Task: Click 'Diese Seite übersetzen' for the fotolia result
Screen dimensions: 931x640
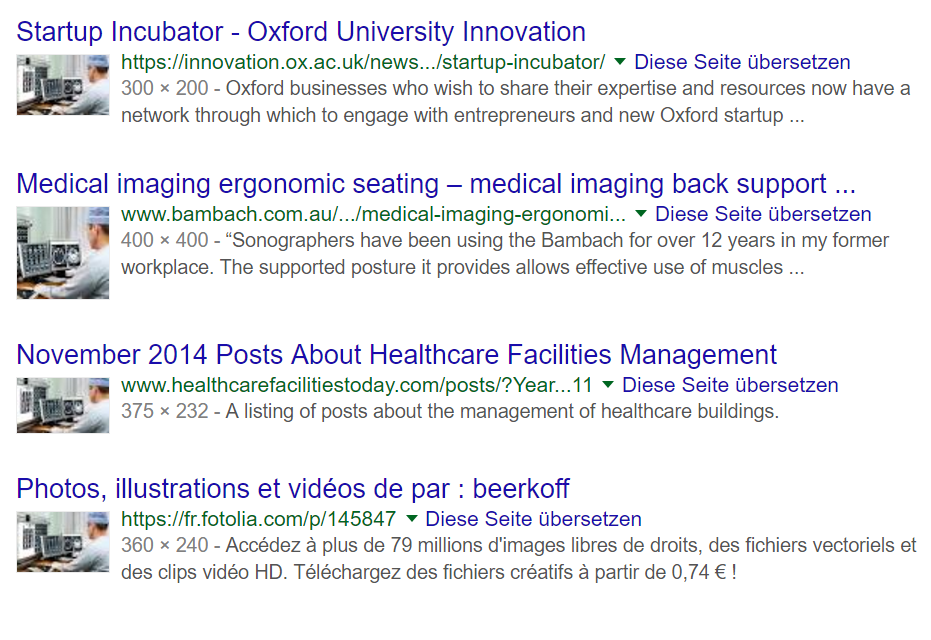Action: pyautogui.click(x=533, y=520)
